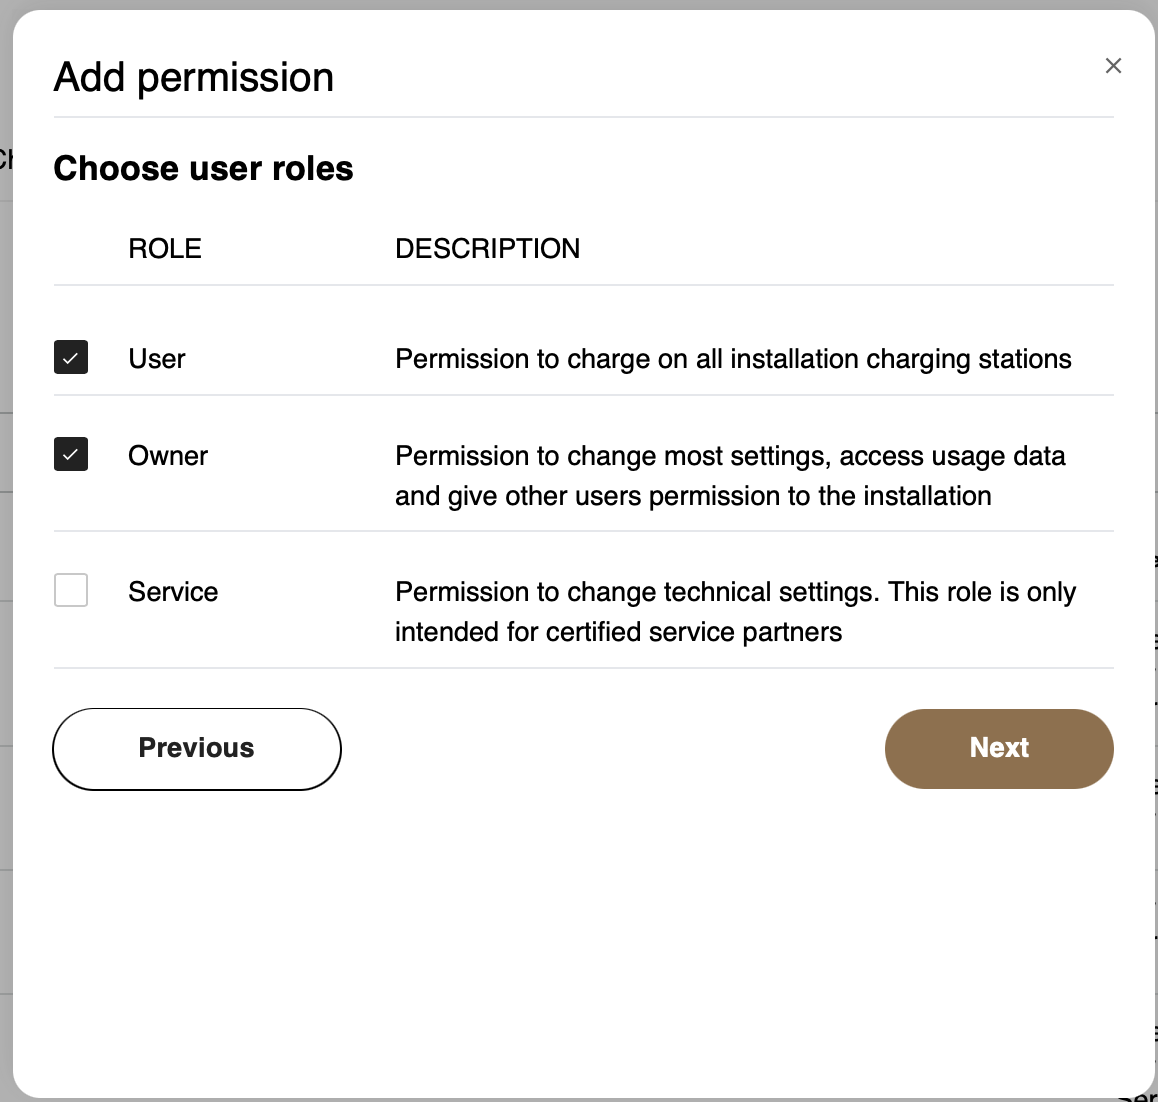Image resolution: width=1158 pixels, height=1102 pixels.
Task: Click the Owner permission description text
Action: [730, 475]
